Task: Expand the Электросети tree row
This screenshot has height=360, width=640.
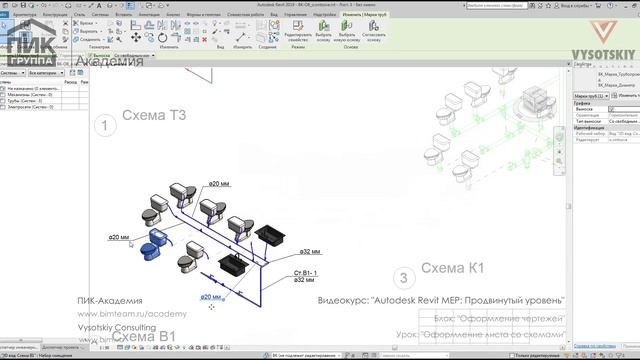Action: pos(3,107)
